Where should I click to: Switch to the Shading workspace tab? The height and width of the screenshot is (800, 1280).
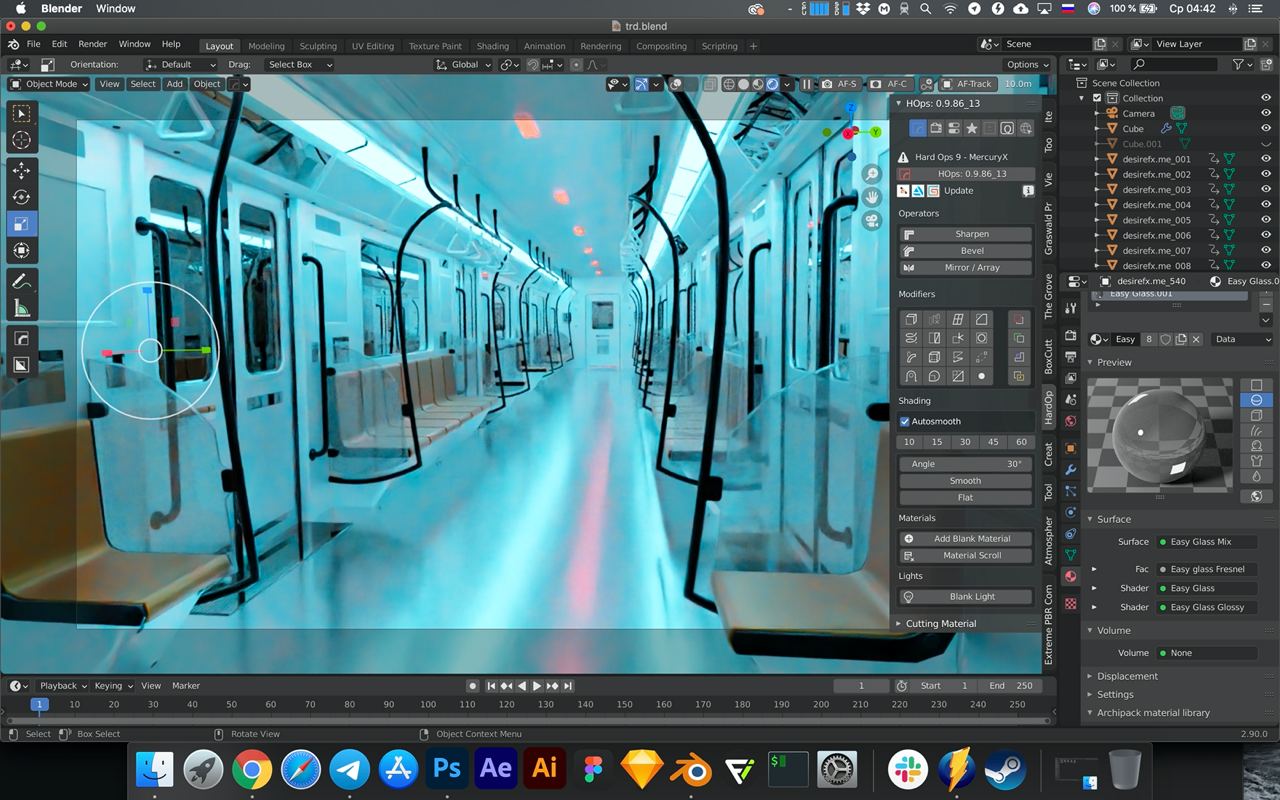point(492,46)
